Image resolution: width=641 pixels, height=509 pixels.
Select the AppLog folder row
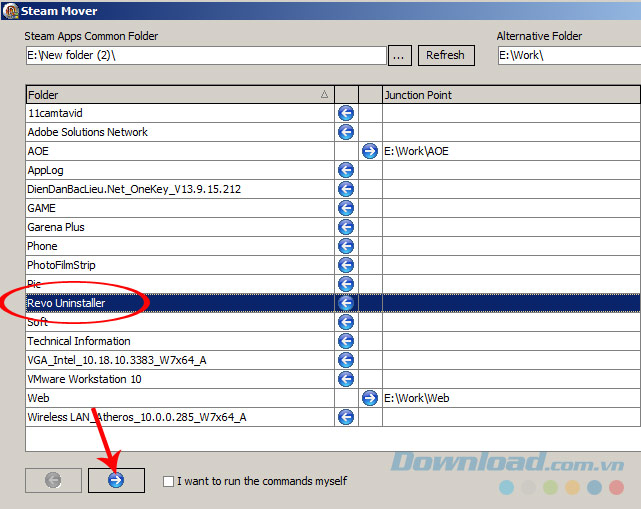click(180, 170)
